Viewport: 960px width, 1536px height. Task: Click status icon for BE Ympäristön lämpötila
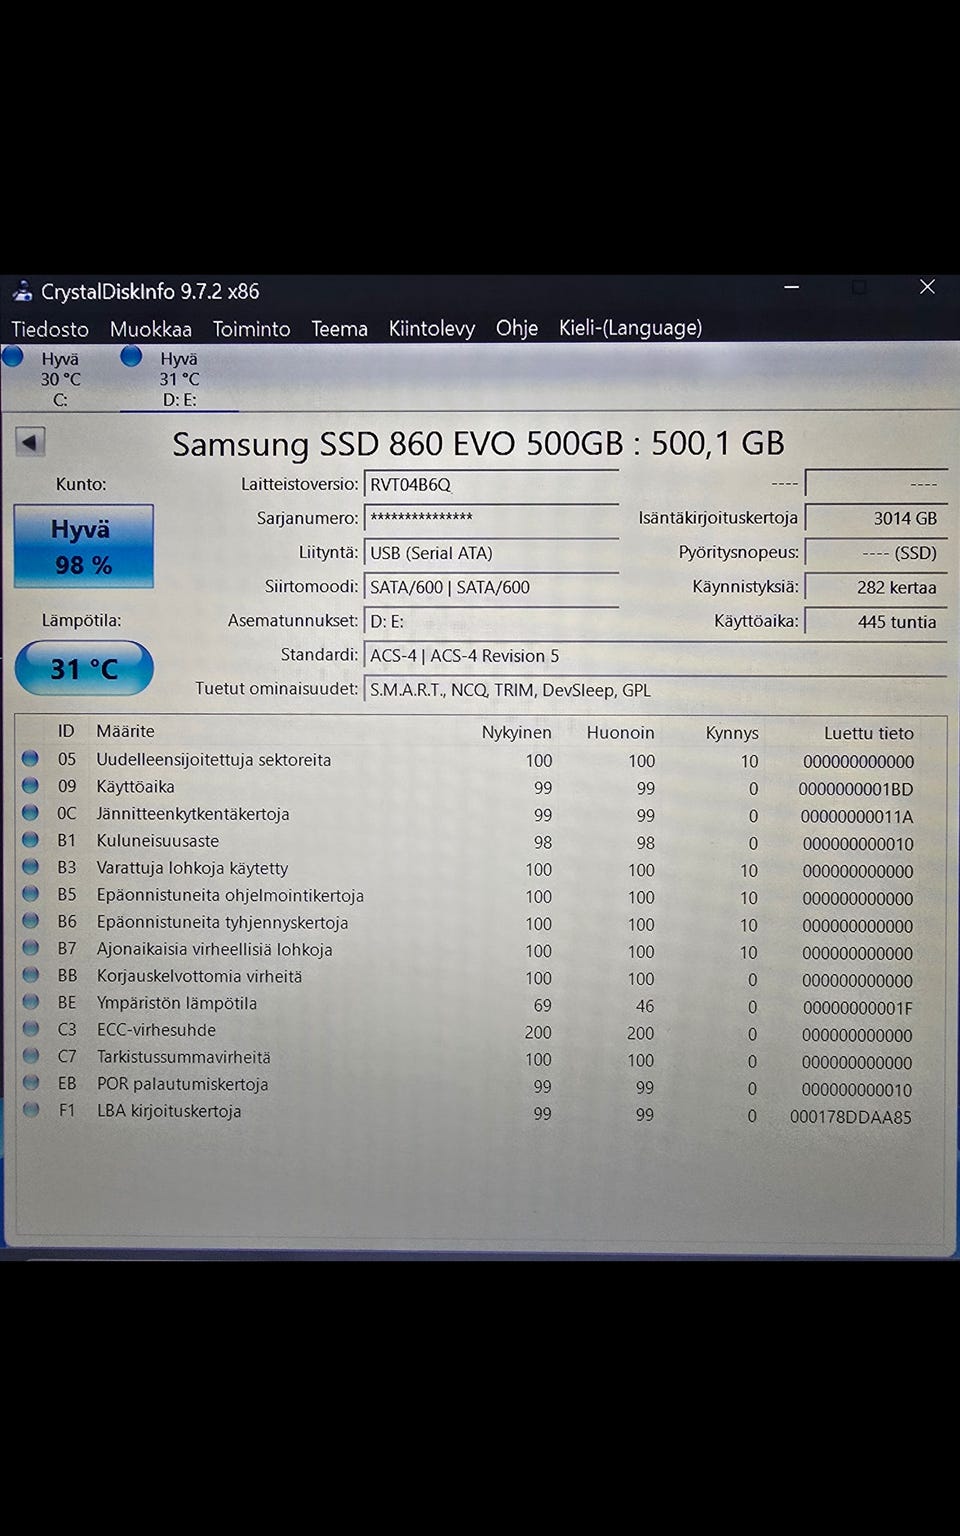tap(31, 1002)
